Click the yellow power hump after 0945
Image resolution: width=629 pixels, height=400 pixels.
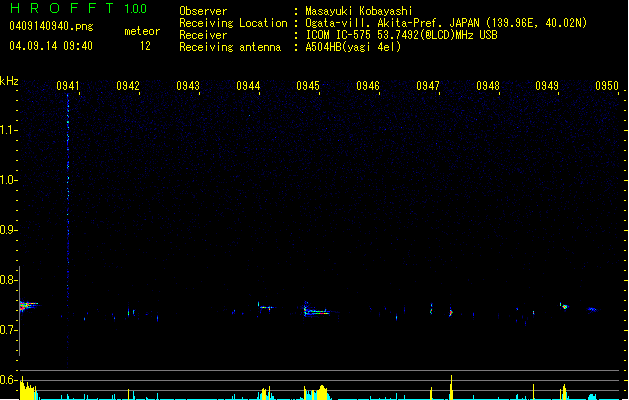(x=322, y=393)
